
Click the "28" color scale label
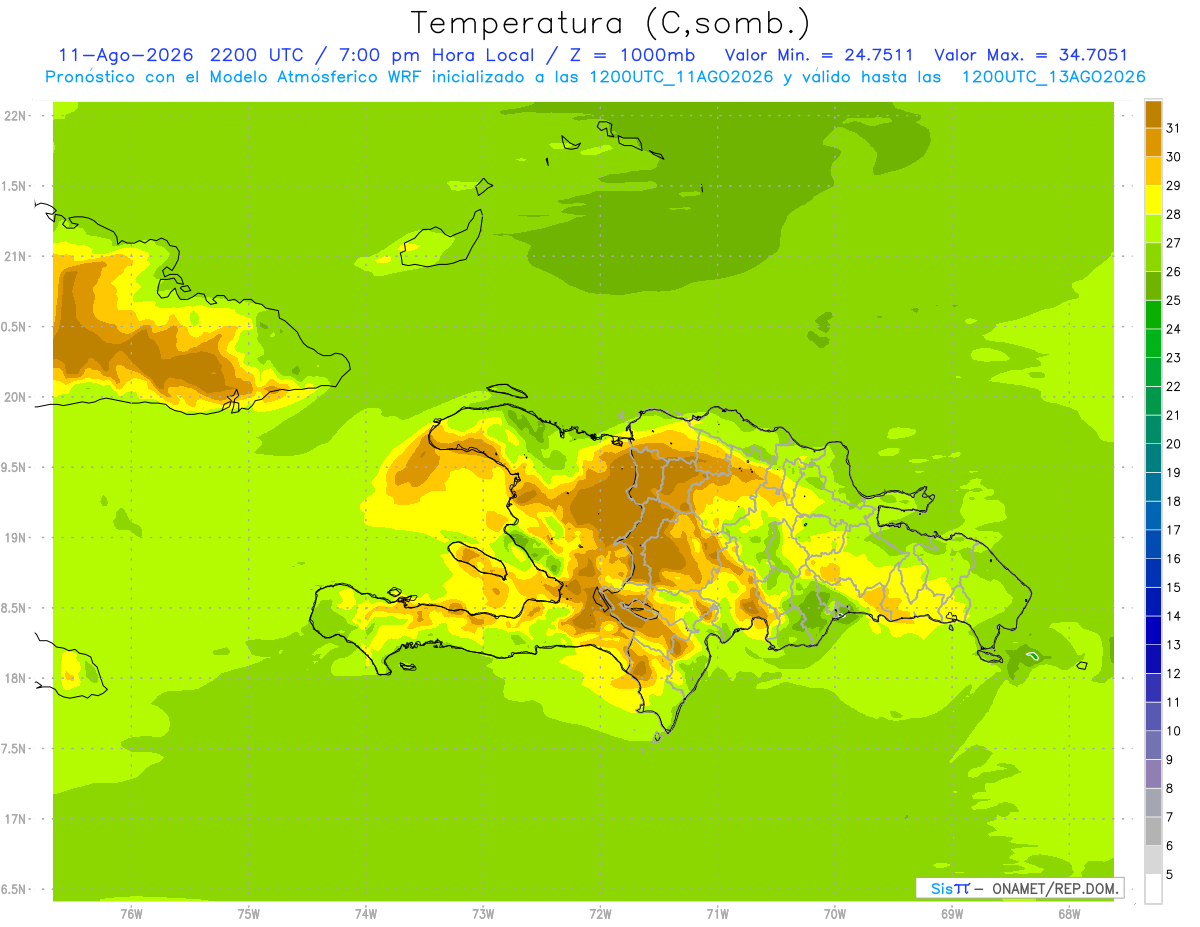pos(1173,214)
